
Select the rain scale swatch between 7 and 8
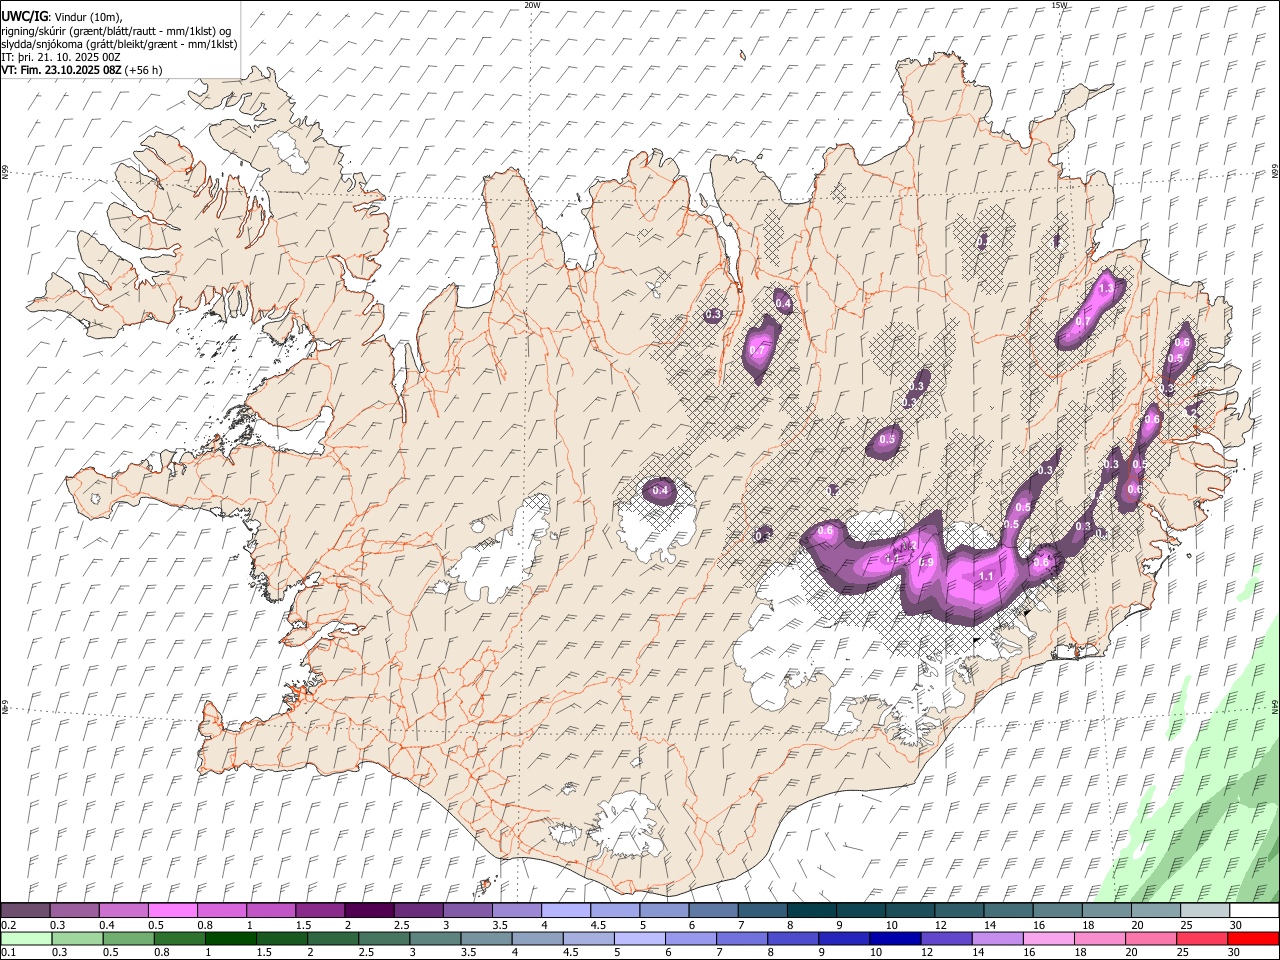click(x=742, y=938)
